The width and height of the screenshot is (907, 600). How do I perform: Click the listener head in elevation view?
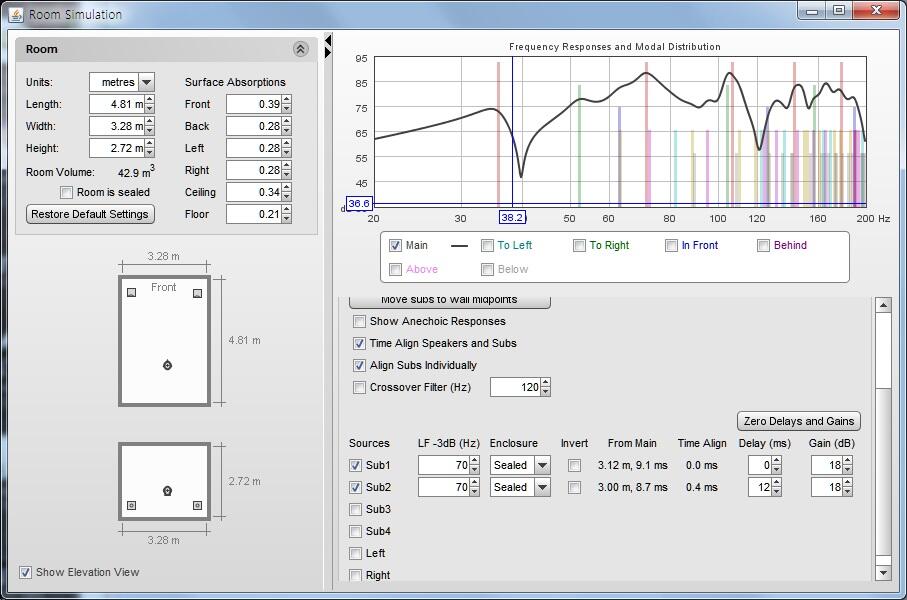(167, 491)
